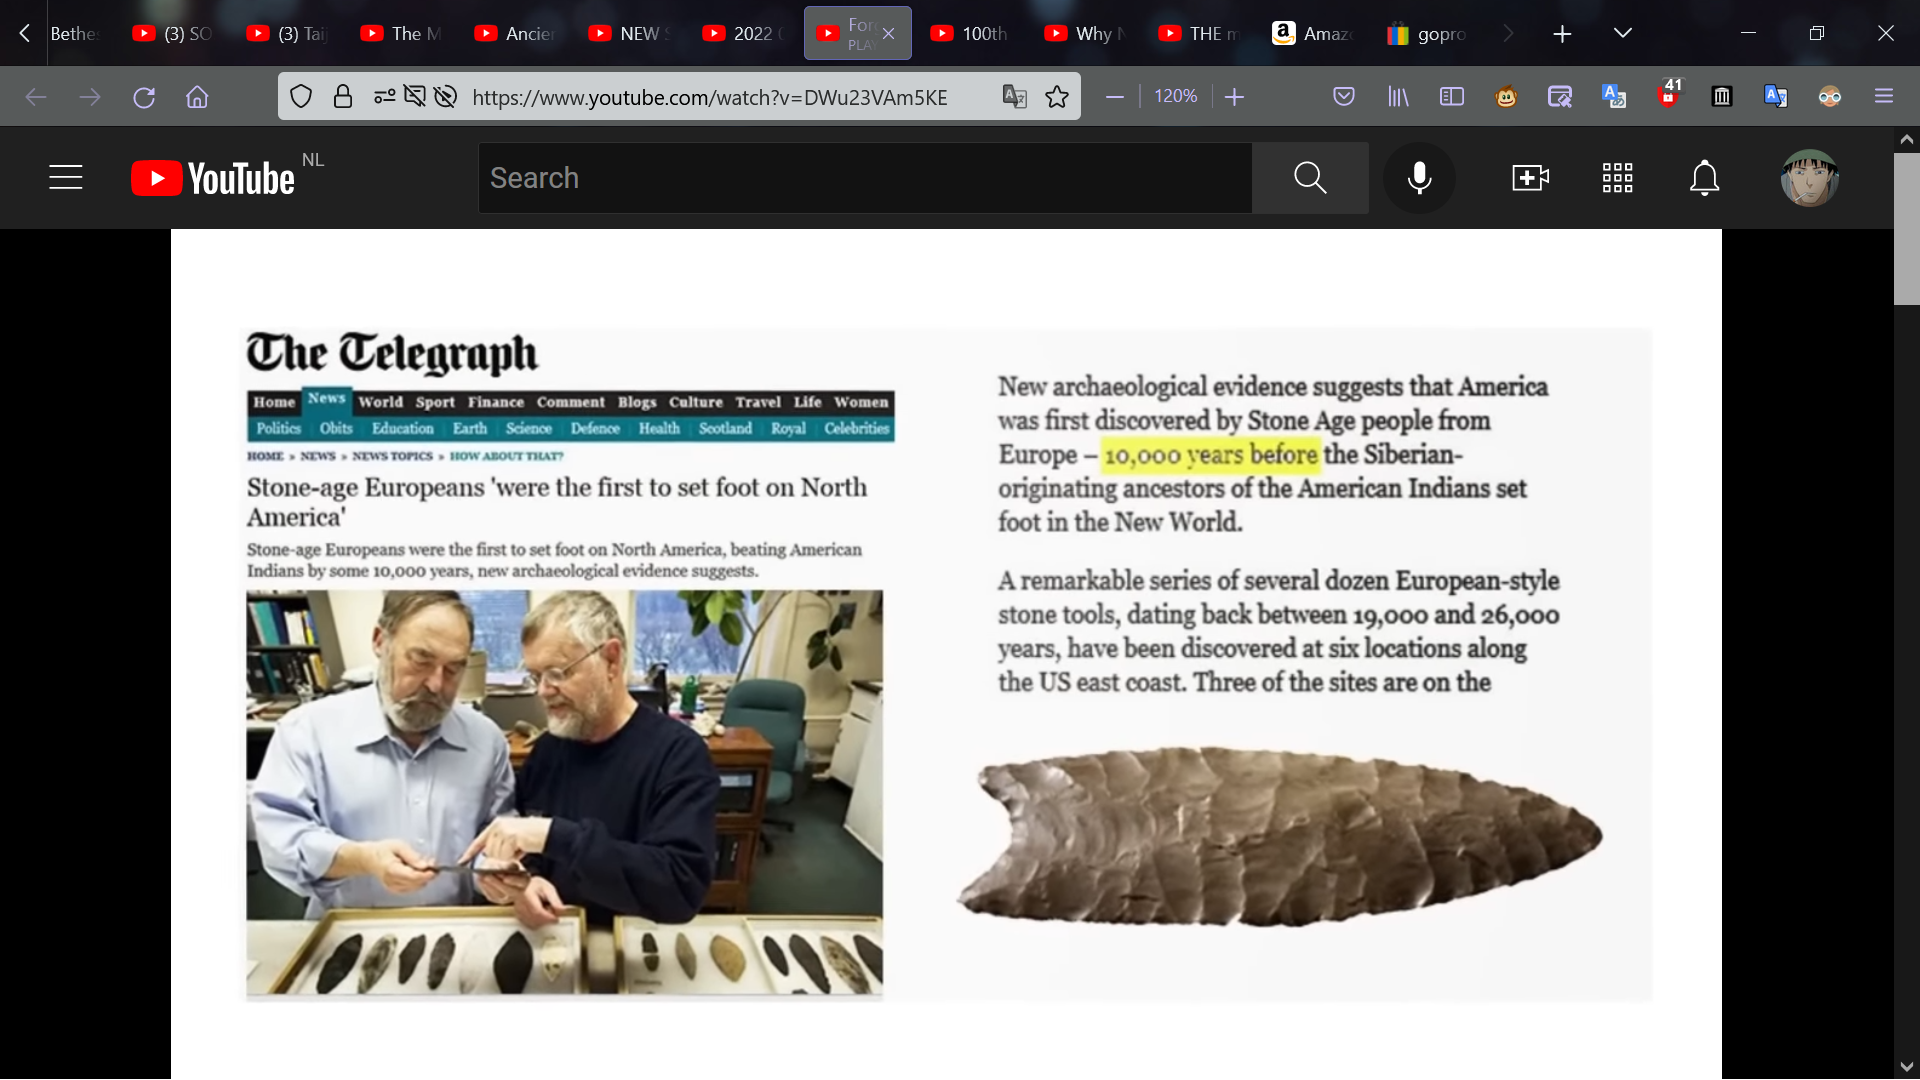Viewport: 1920px width, 1080px height.
Task: Click the YouTube logo home link
Action: [x=213, y=178]
